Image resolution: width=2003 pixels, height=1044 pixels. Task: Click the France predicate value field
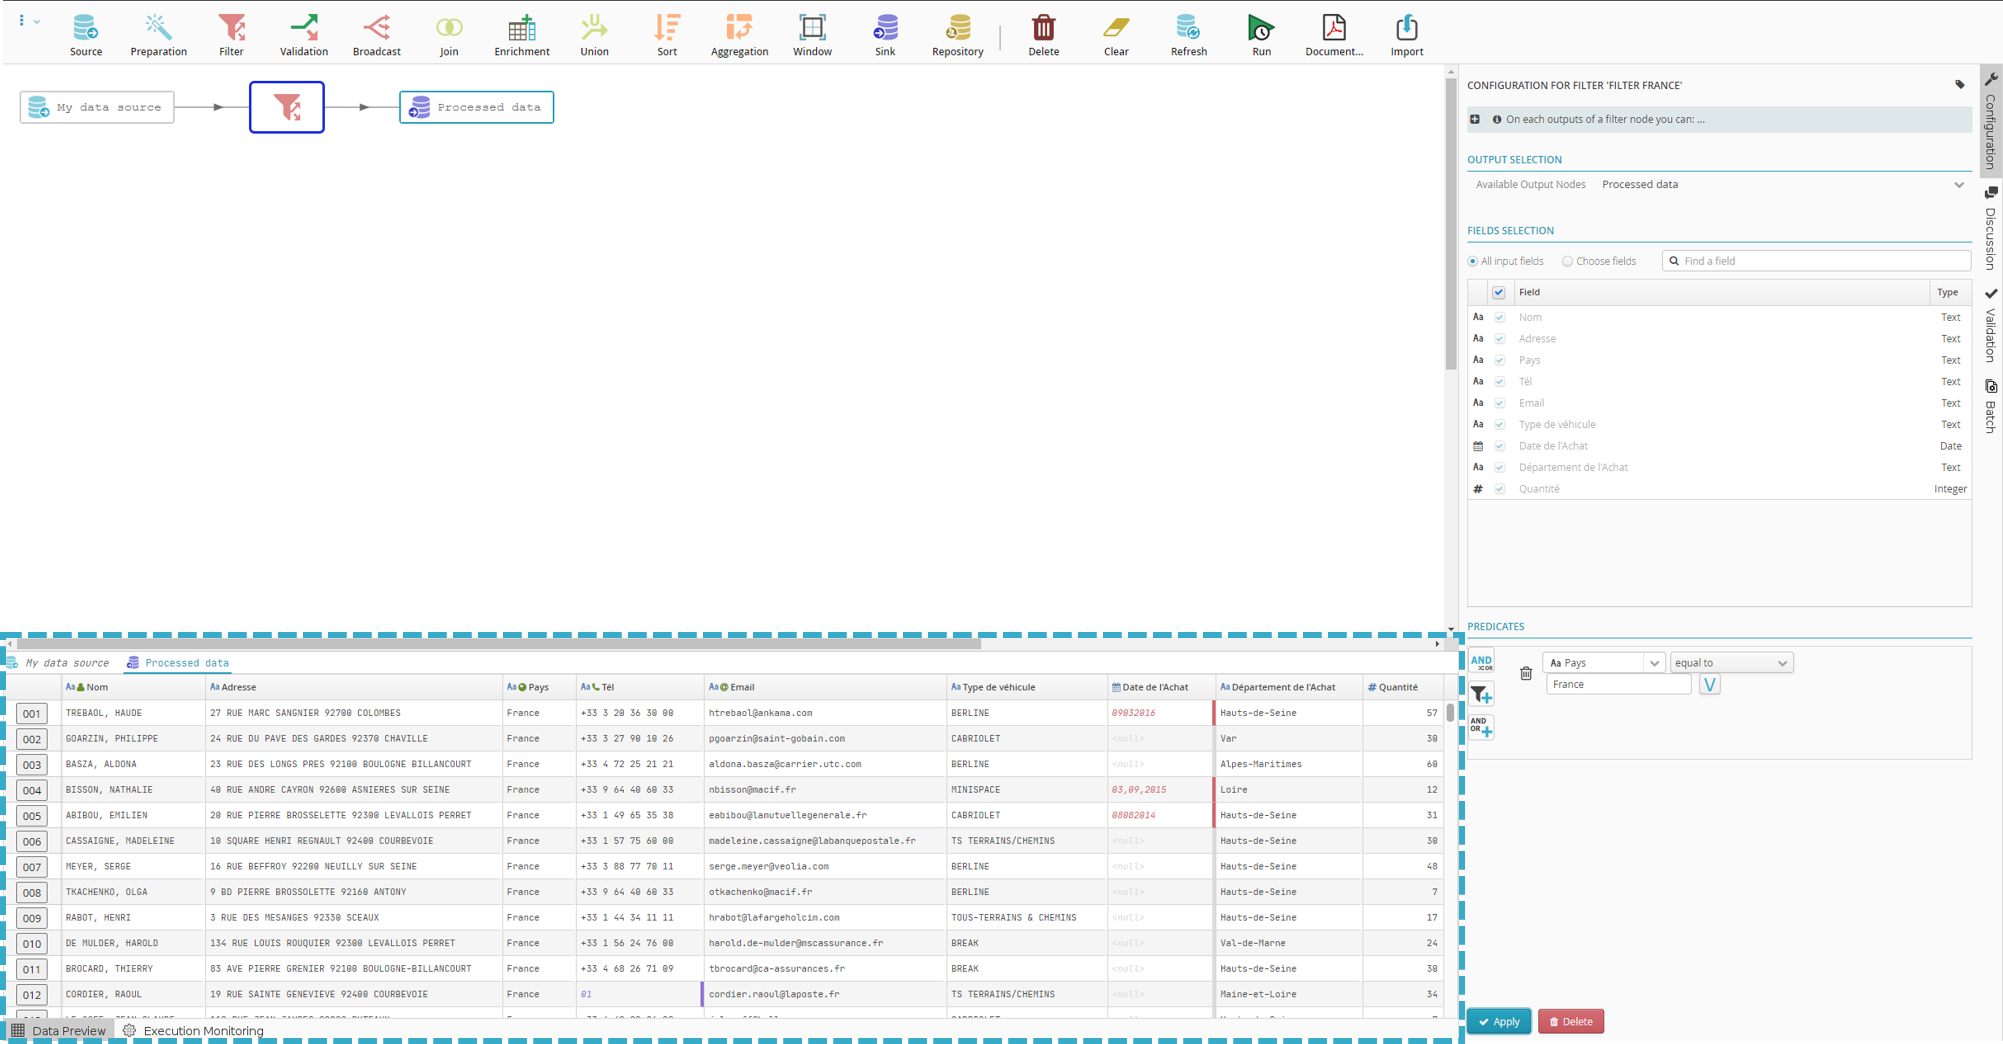tap(1618, 685)
